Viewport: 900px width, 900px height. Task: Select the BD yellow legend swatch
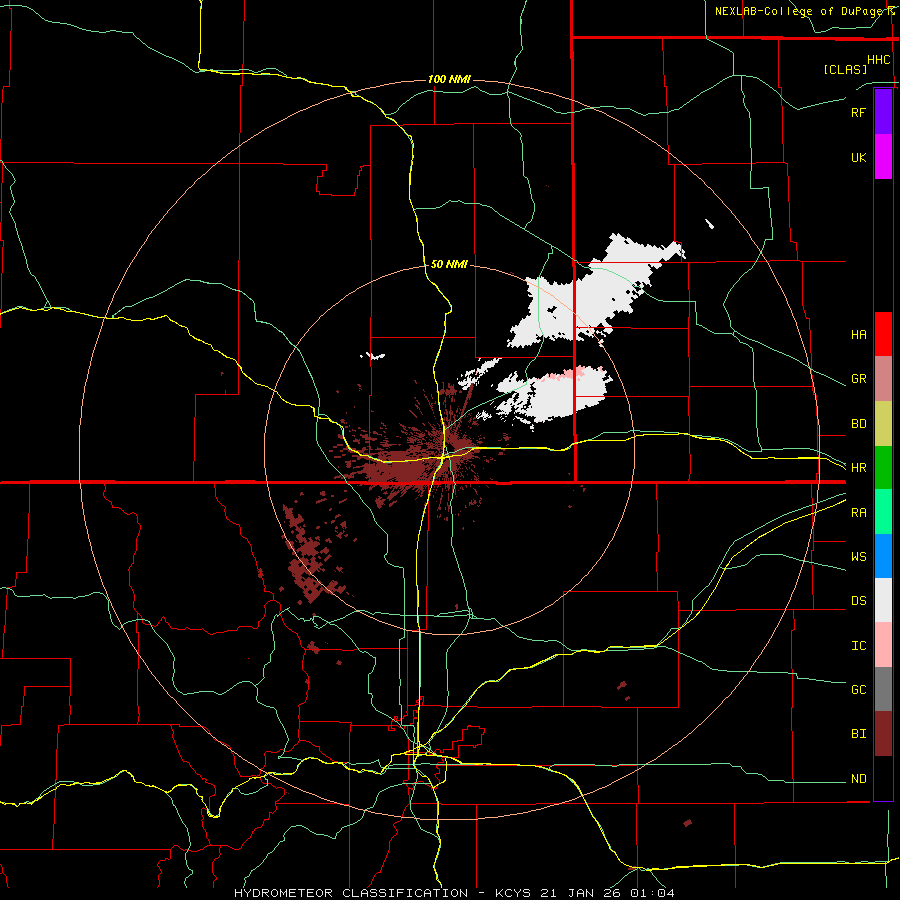(883, 423)
